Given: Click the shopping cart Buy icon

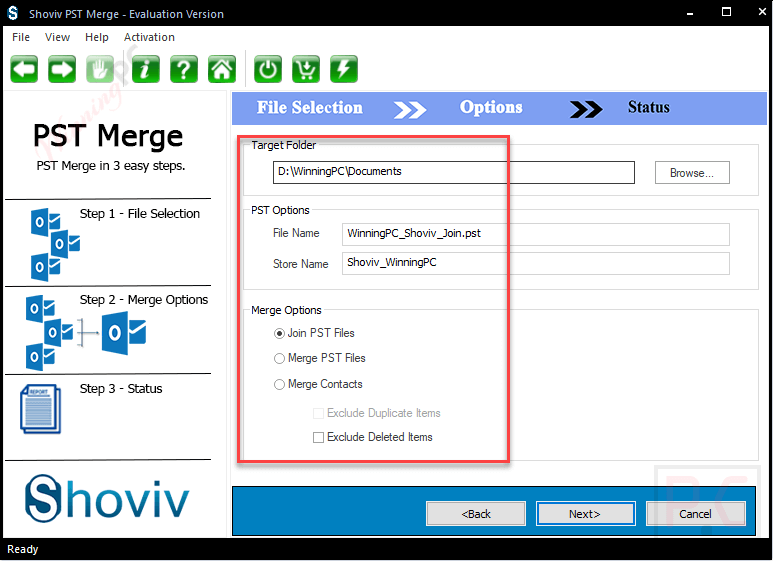Looking at the screenshot, I should (306, 69).
